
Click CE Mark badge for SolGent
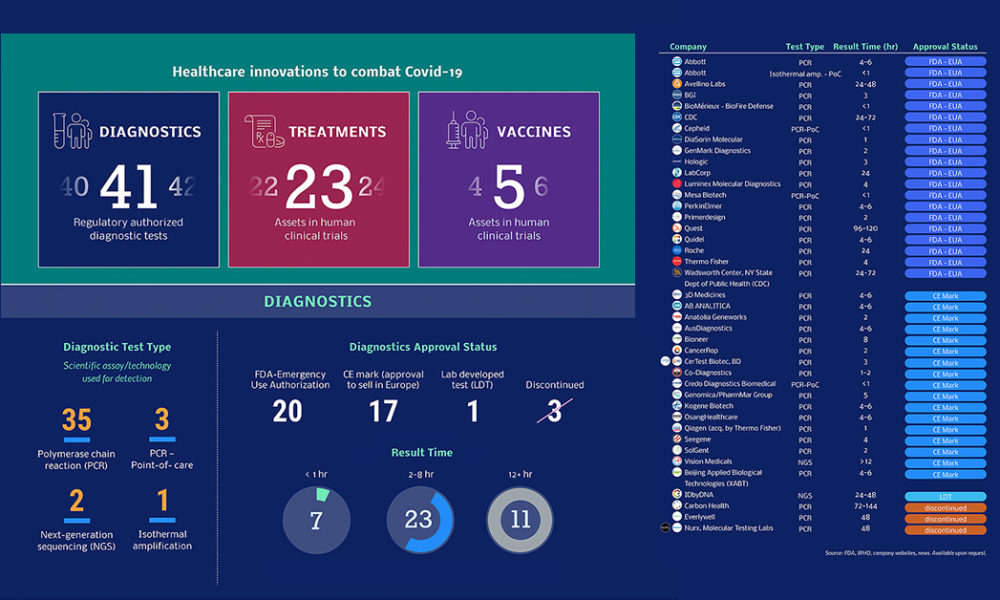click(945, 452)
